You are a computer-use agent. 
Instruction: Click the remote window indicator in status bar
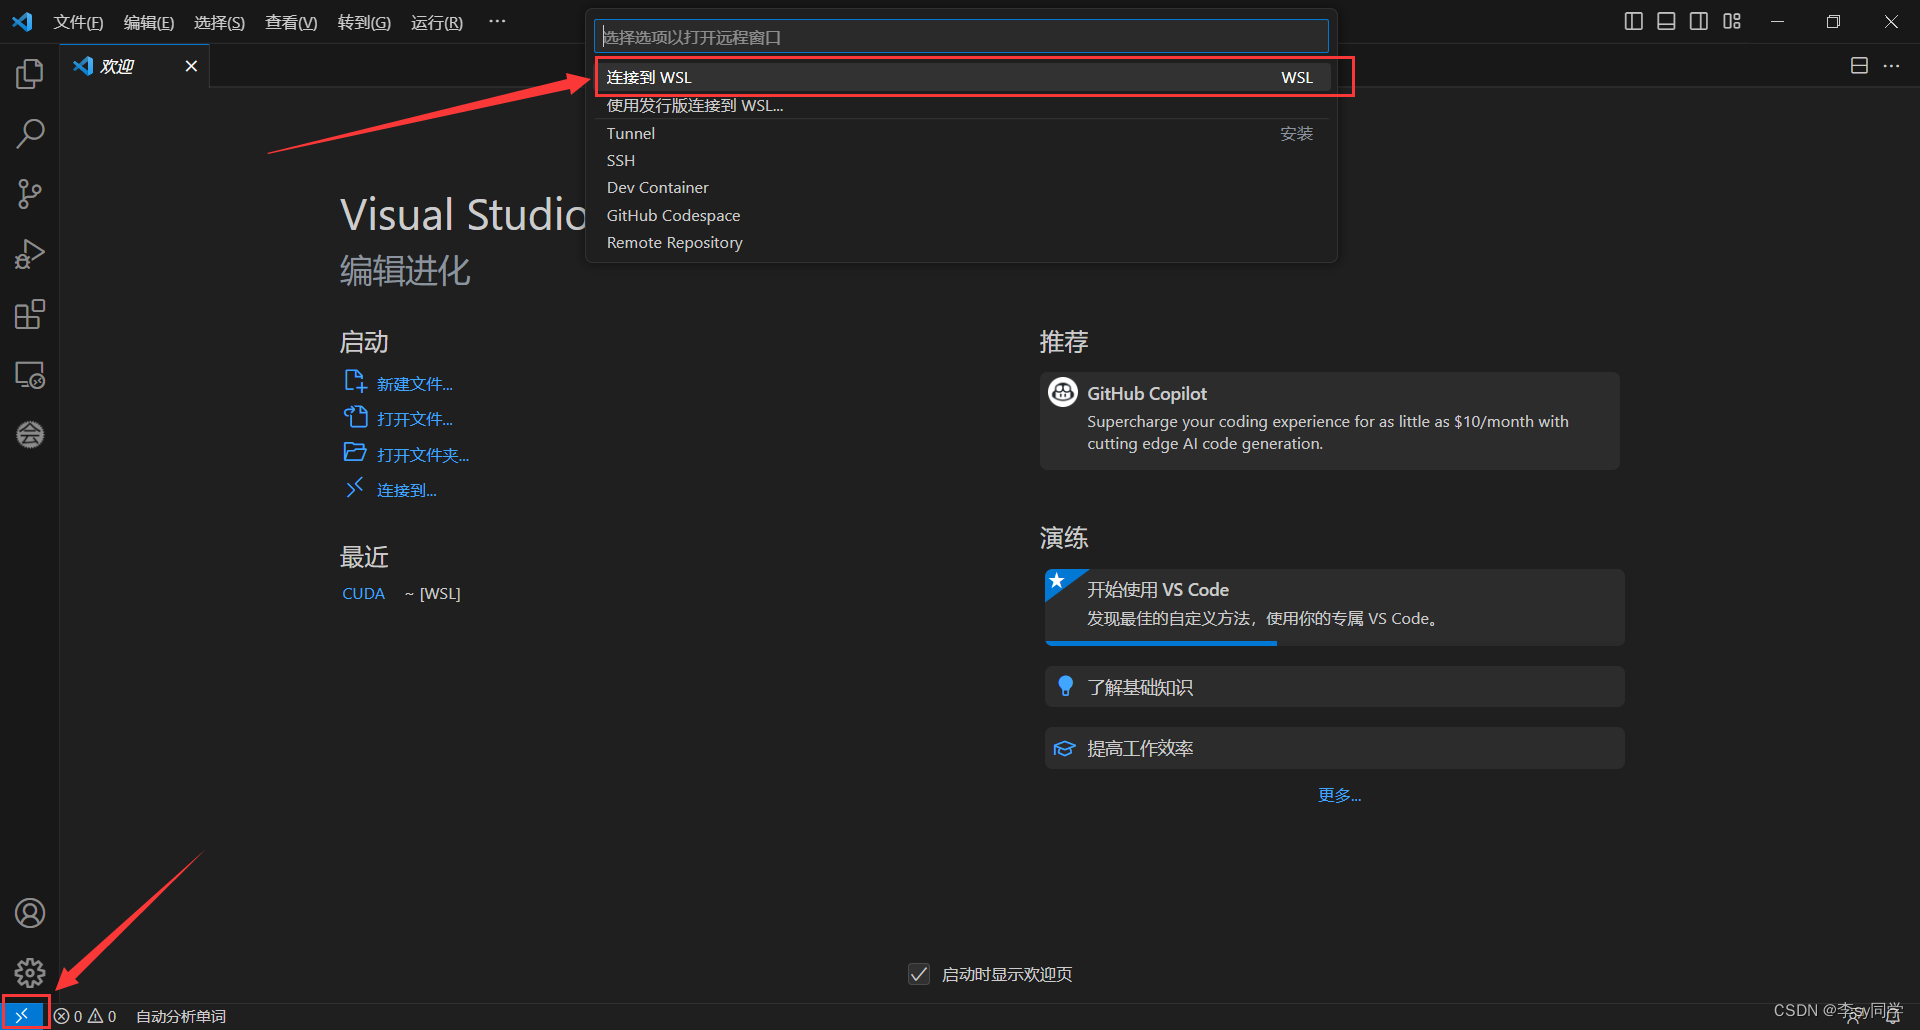tap(24, 1015)
